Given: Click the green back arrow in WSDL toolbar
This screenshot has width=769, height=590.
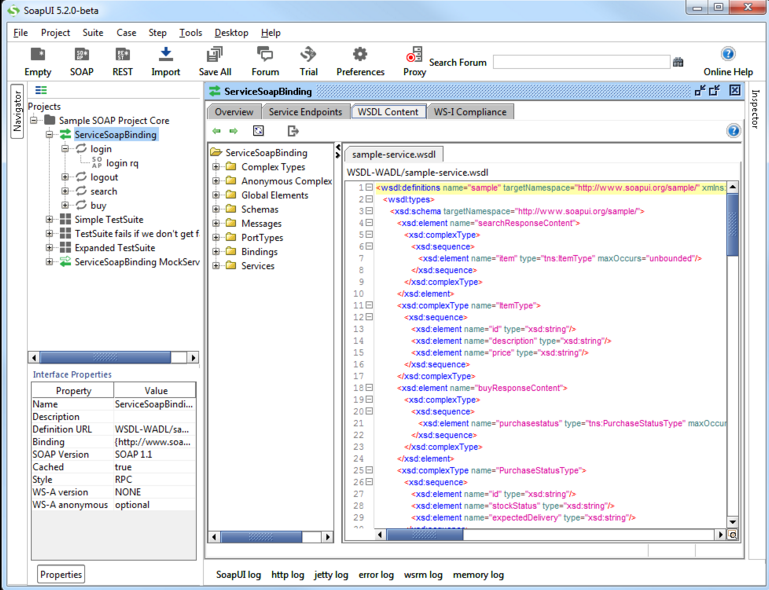Looking at the screenshot, I should (217, 131).
